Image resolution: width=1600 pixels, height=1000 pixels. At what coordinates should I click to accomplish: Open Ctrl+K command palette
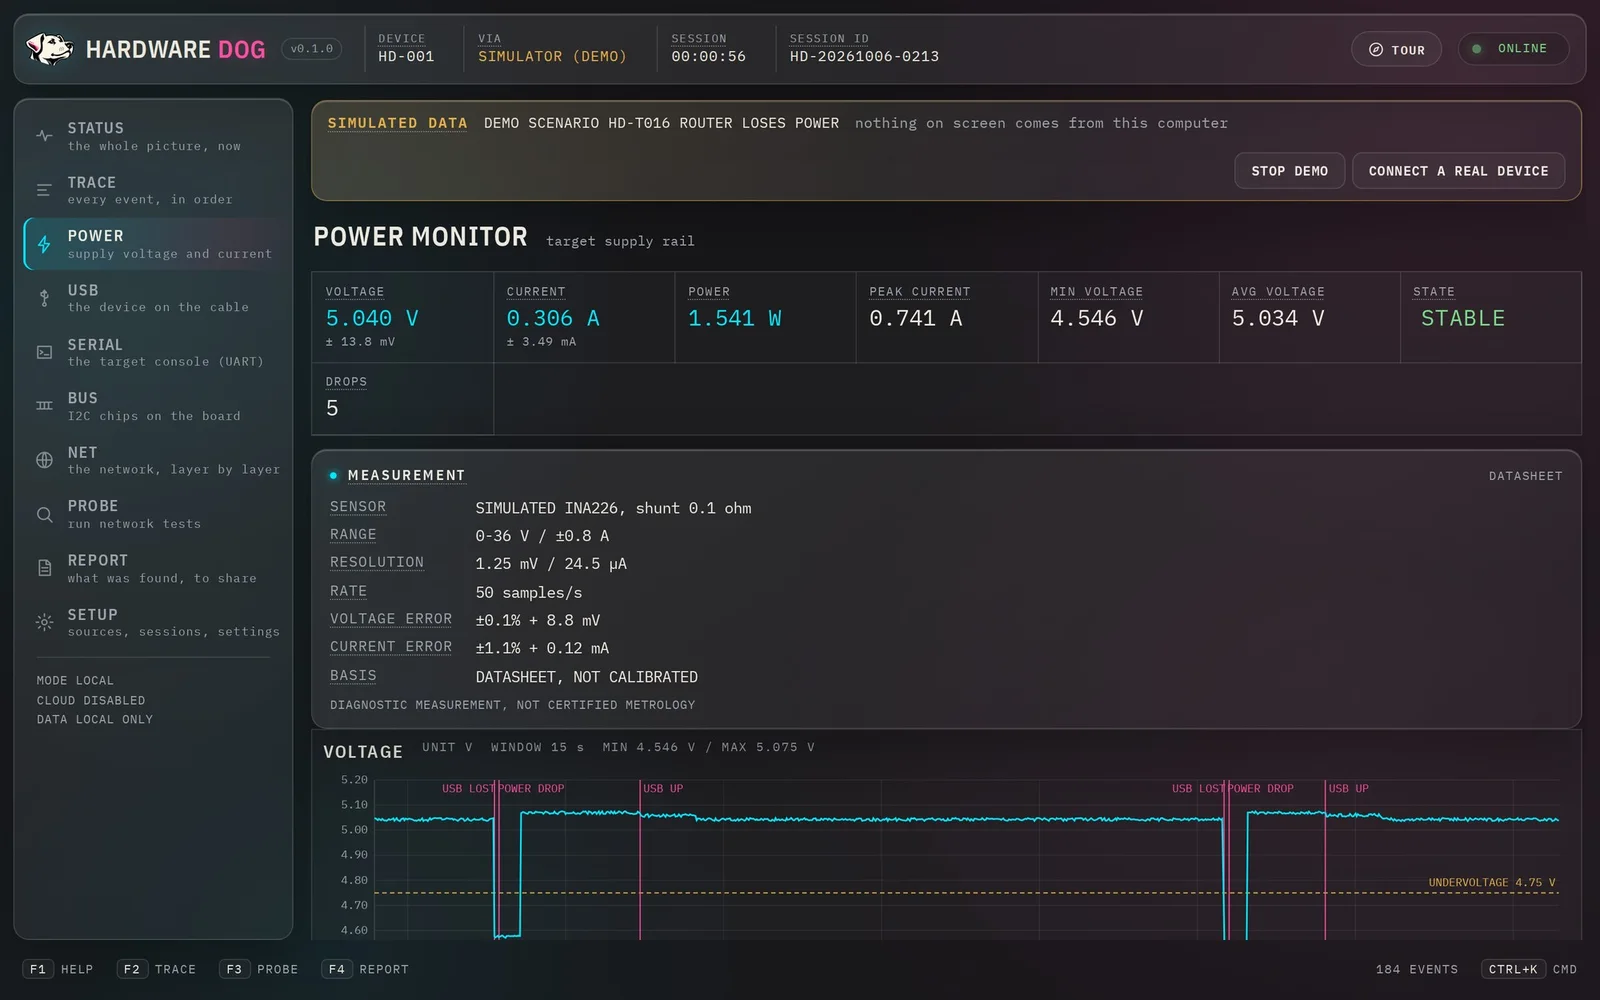pos(1529,969)
